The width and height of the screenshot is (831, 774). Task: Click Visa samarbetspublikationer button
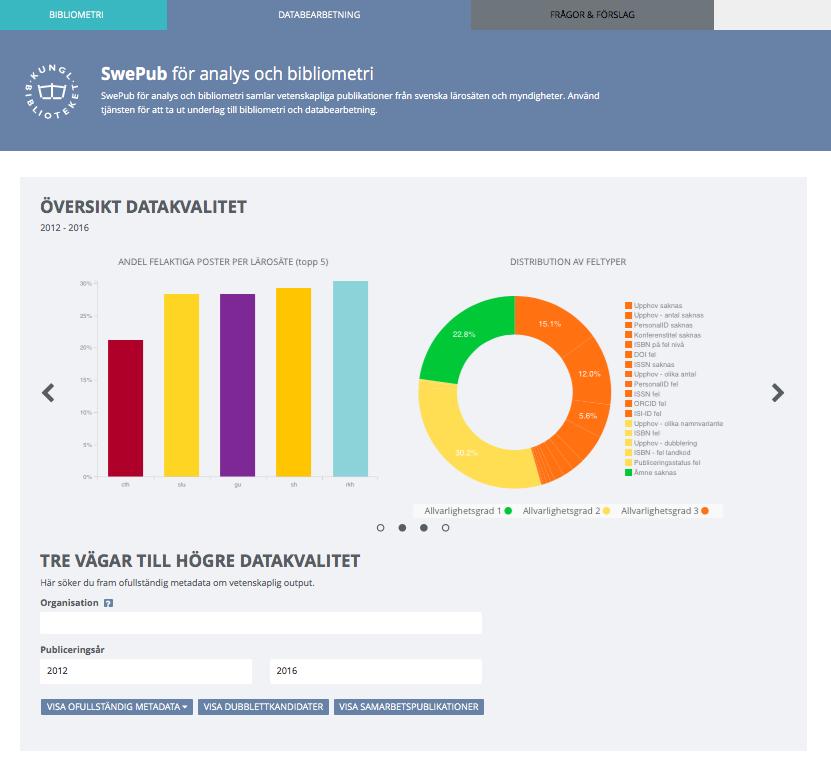coord(409,707)
